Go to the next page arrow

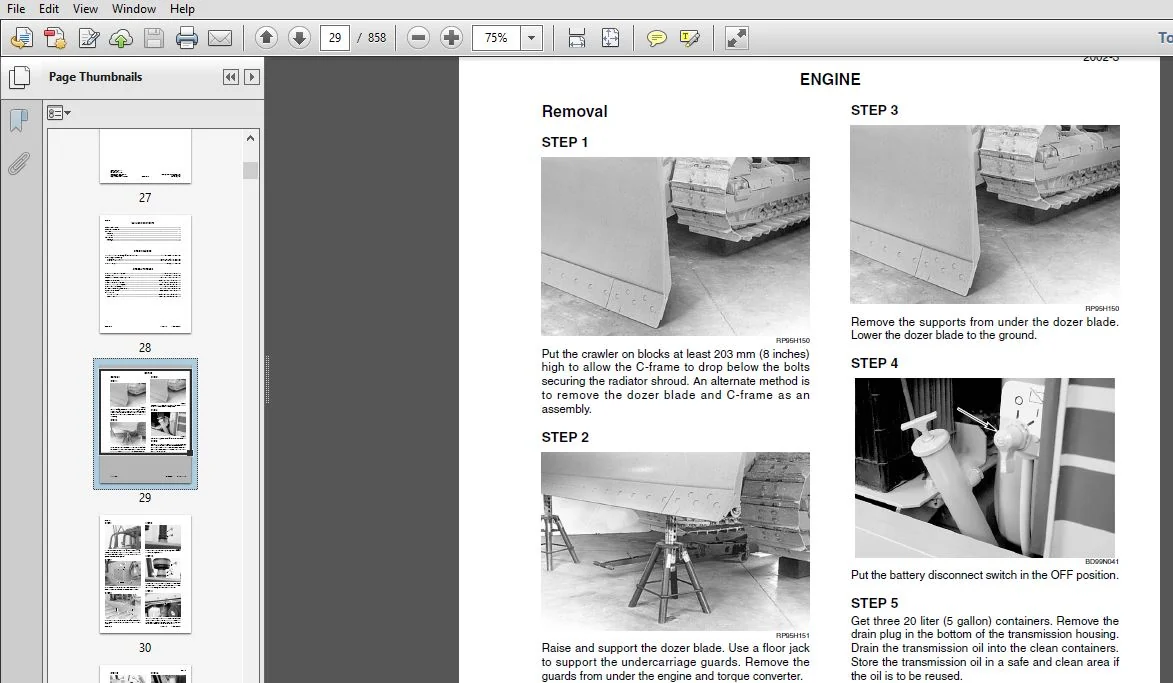click(299, 37)
